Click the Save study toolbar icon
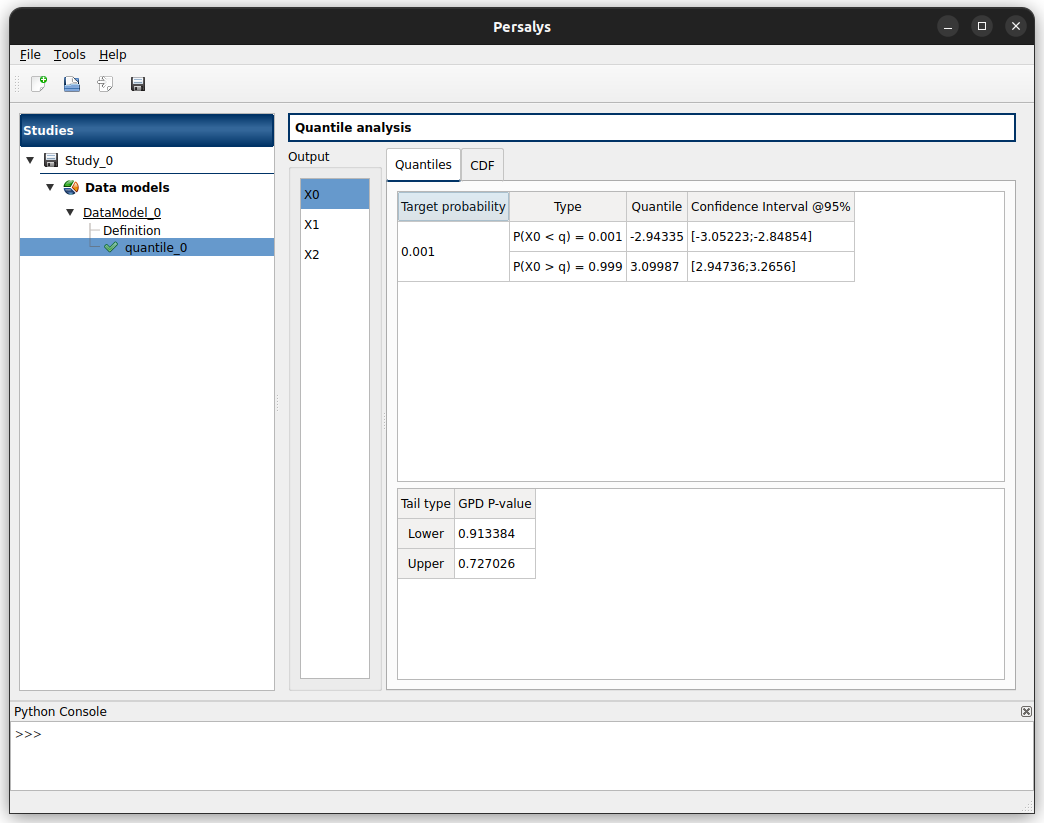 [x=138, y=84]
